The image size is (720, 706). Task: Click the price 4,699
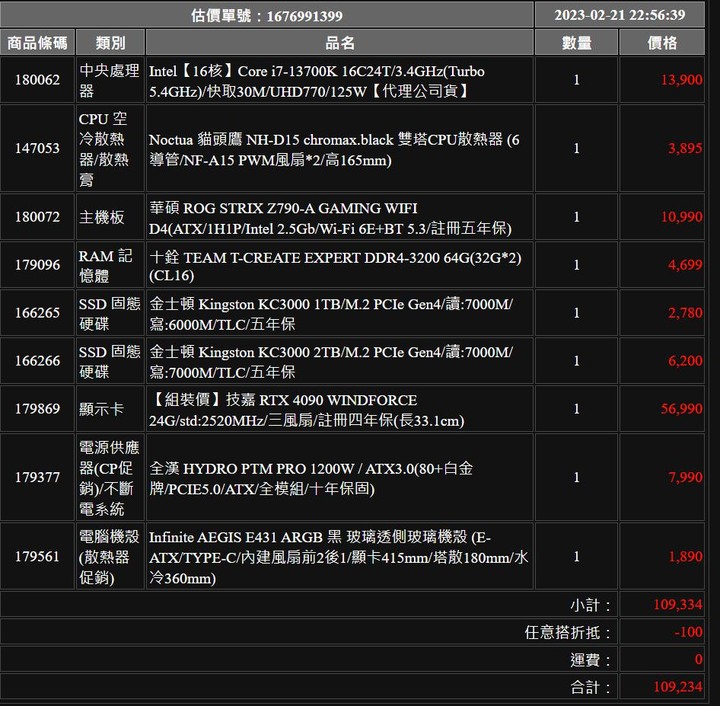[x=685, y=265]
